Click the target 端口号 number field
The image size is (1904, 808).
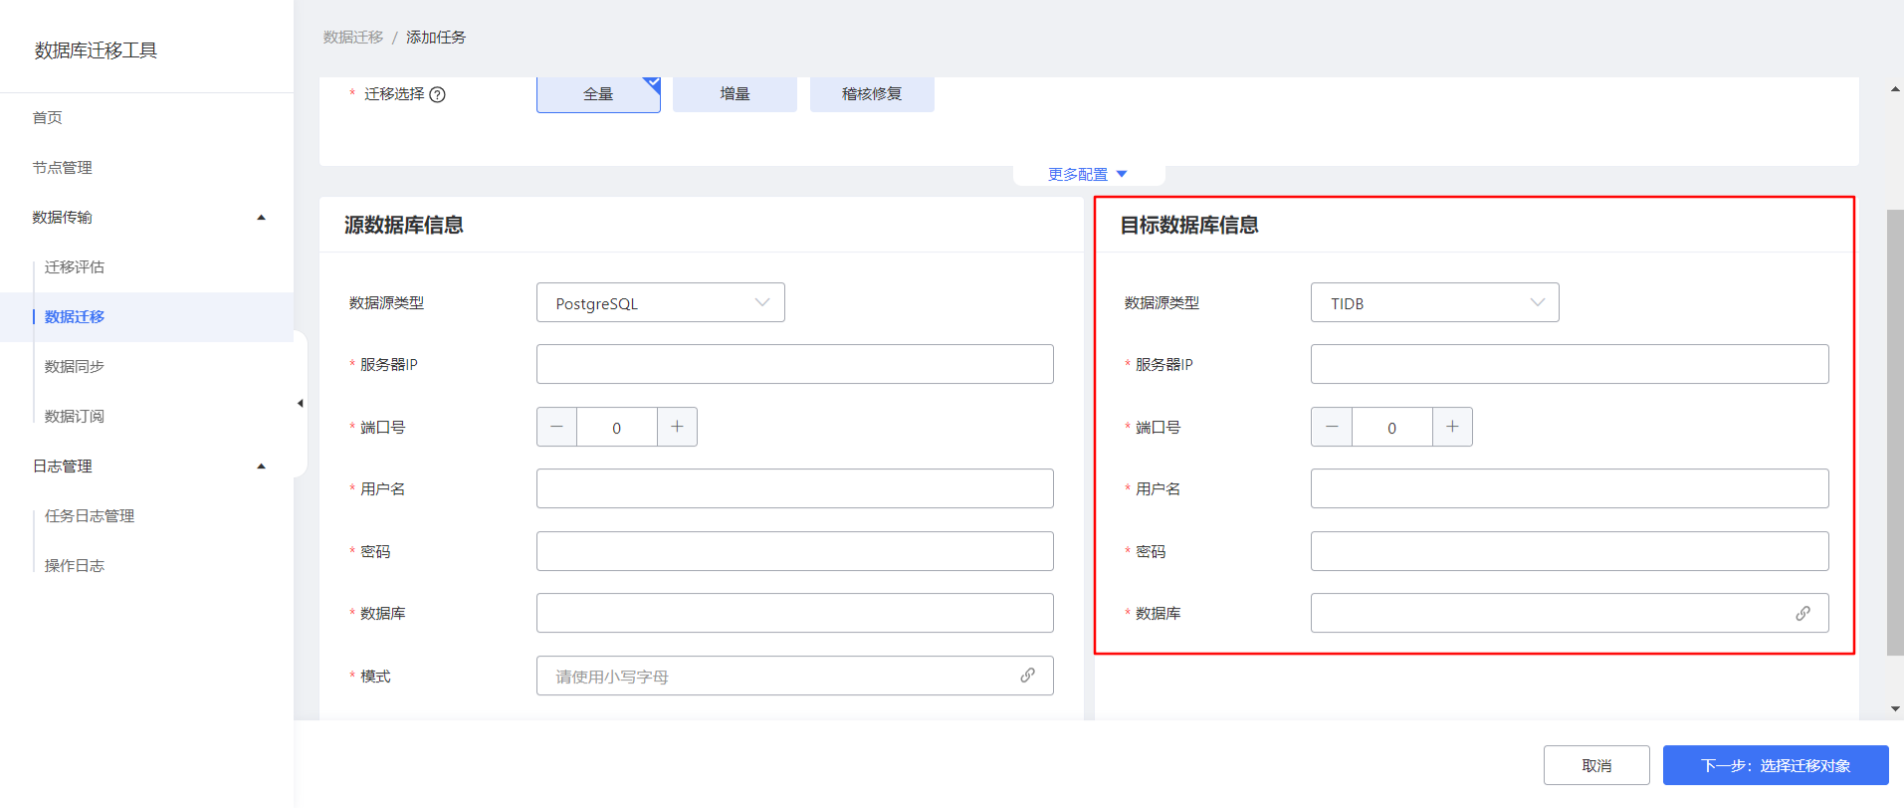(1392, 427)
